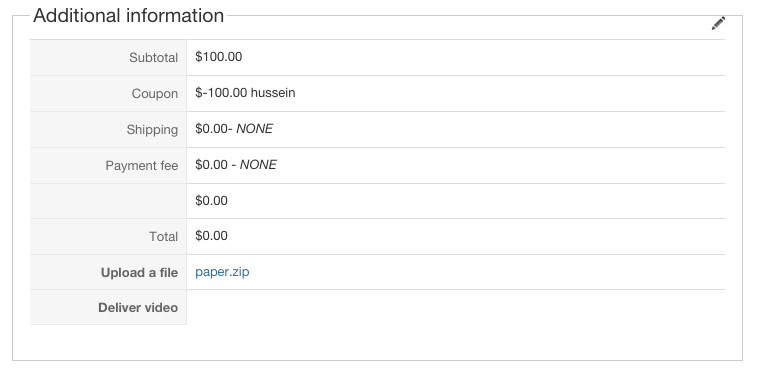Click the empty Deliver video value cell

coord(456,307)
